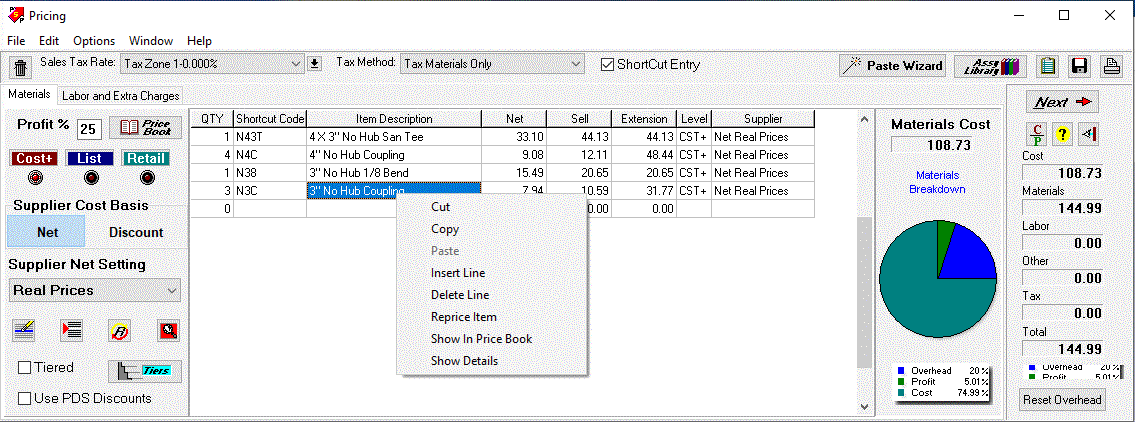Click the table scrollbar up arrow

click(864, 119)
